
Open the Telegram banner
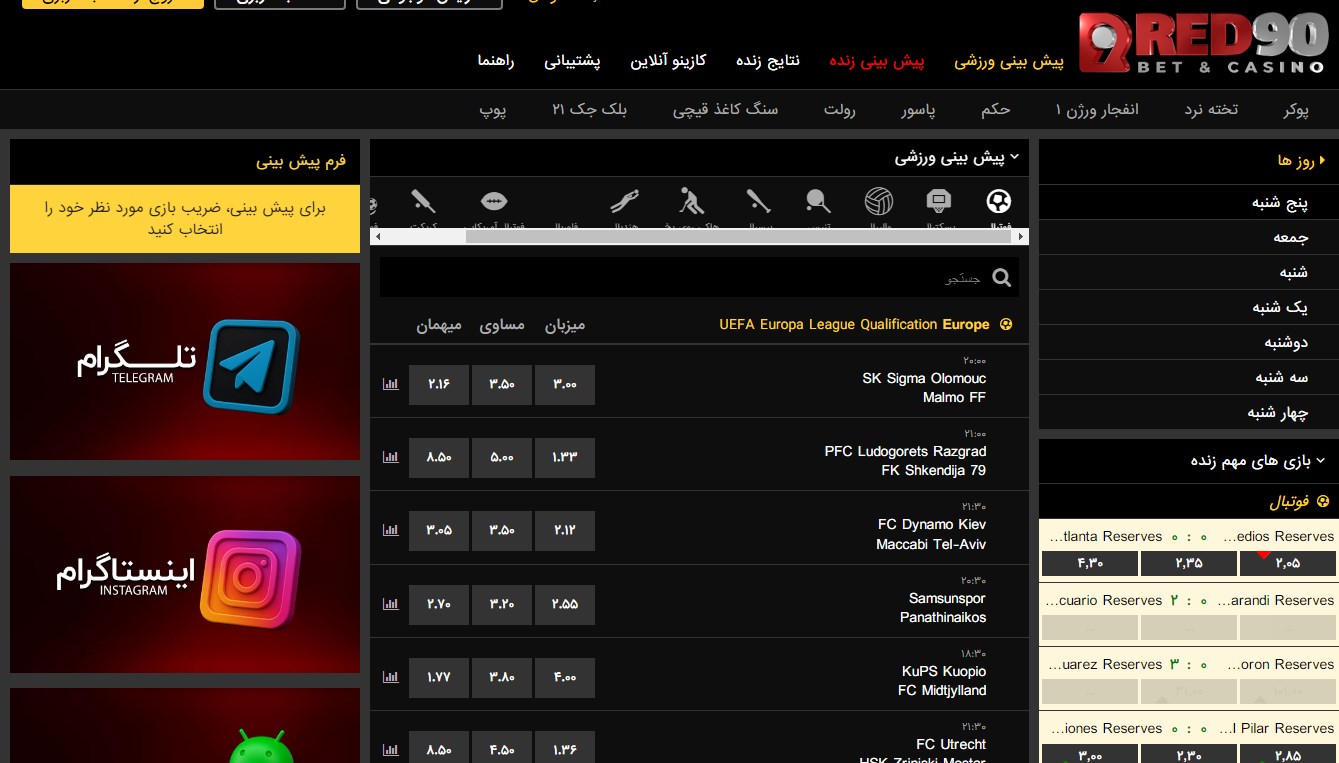[x=185, y=361]
